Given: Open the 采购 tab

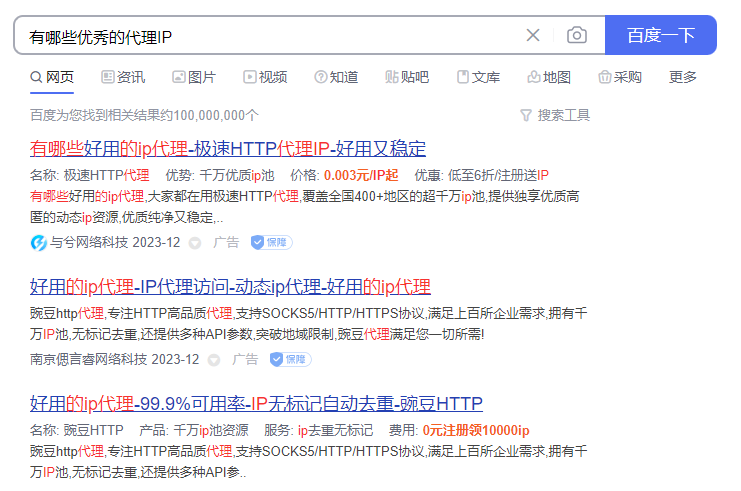Looking at the screenshot, I should point(620,77).
